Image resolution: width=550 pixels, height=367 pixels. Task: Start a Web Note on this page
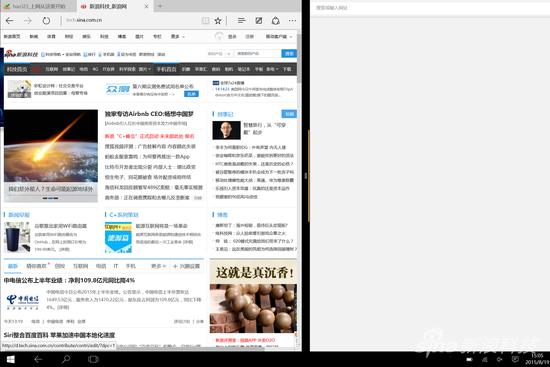tap(259, 21)
